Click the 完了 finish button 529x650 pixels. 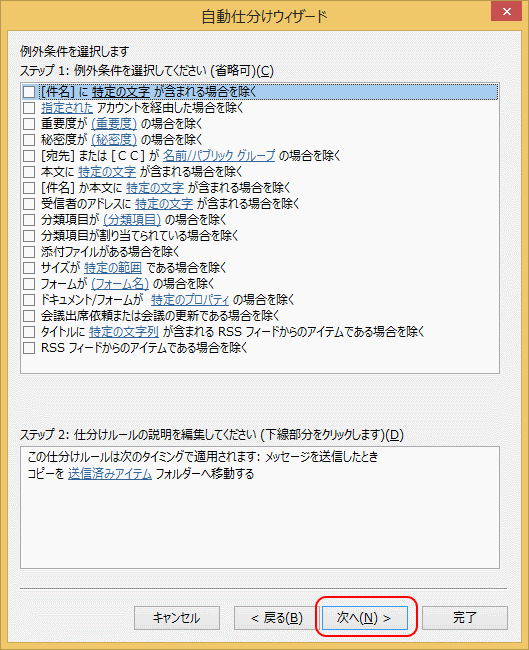tap(465, 618)
